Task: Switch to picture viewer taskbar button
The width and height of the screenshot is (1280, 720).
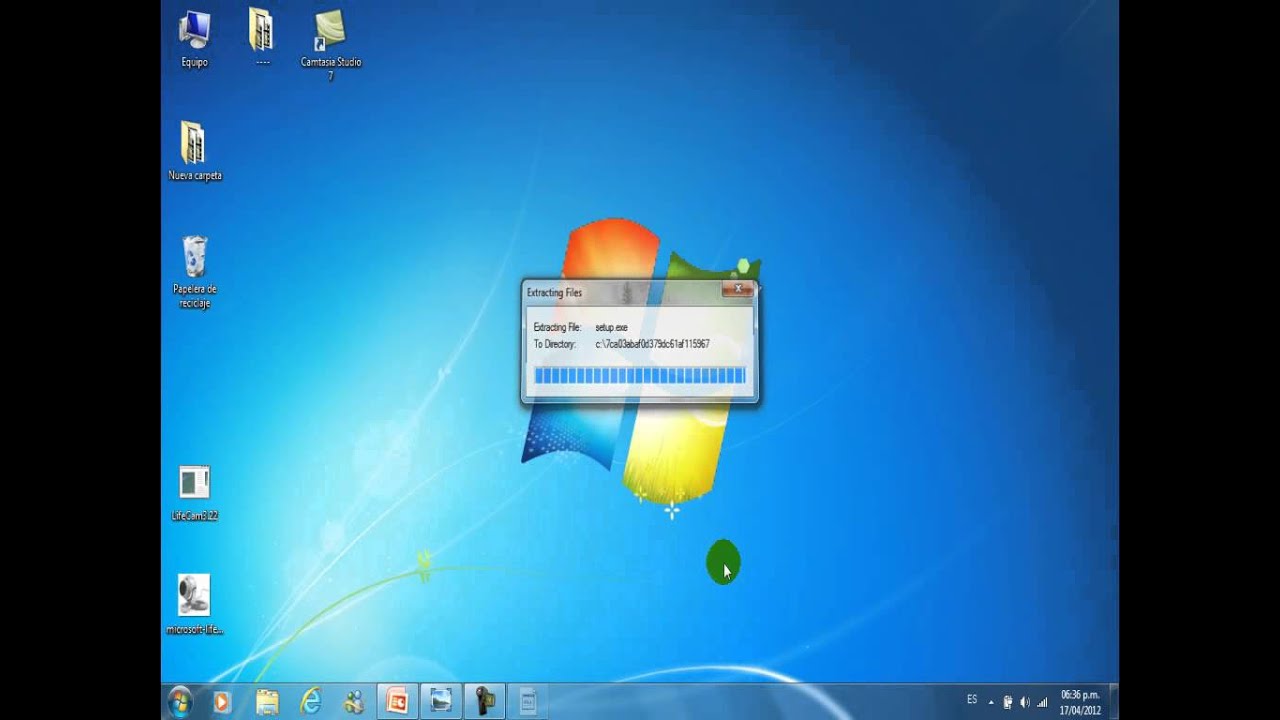Action: [x=441, y=702]
